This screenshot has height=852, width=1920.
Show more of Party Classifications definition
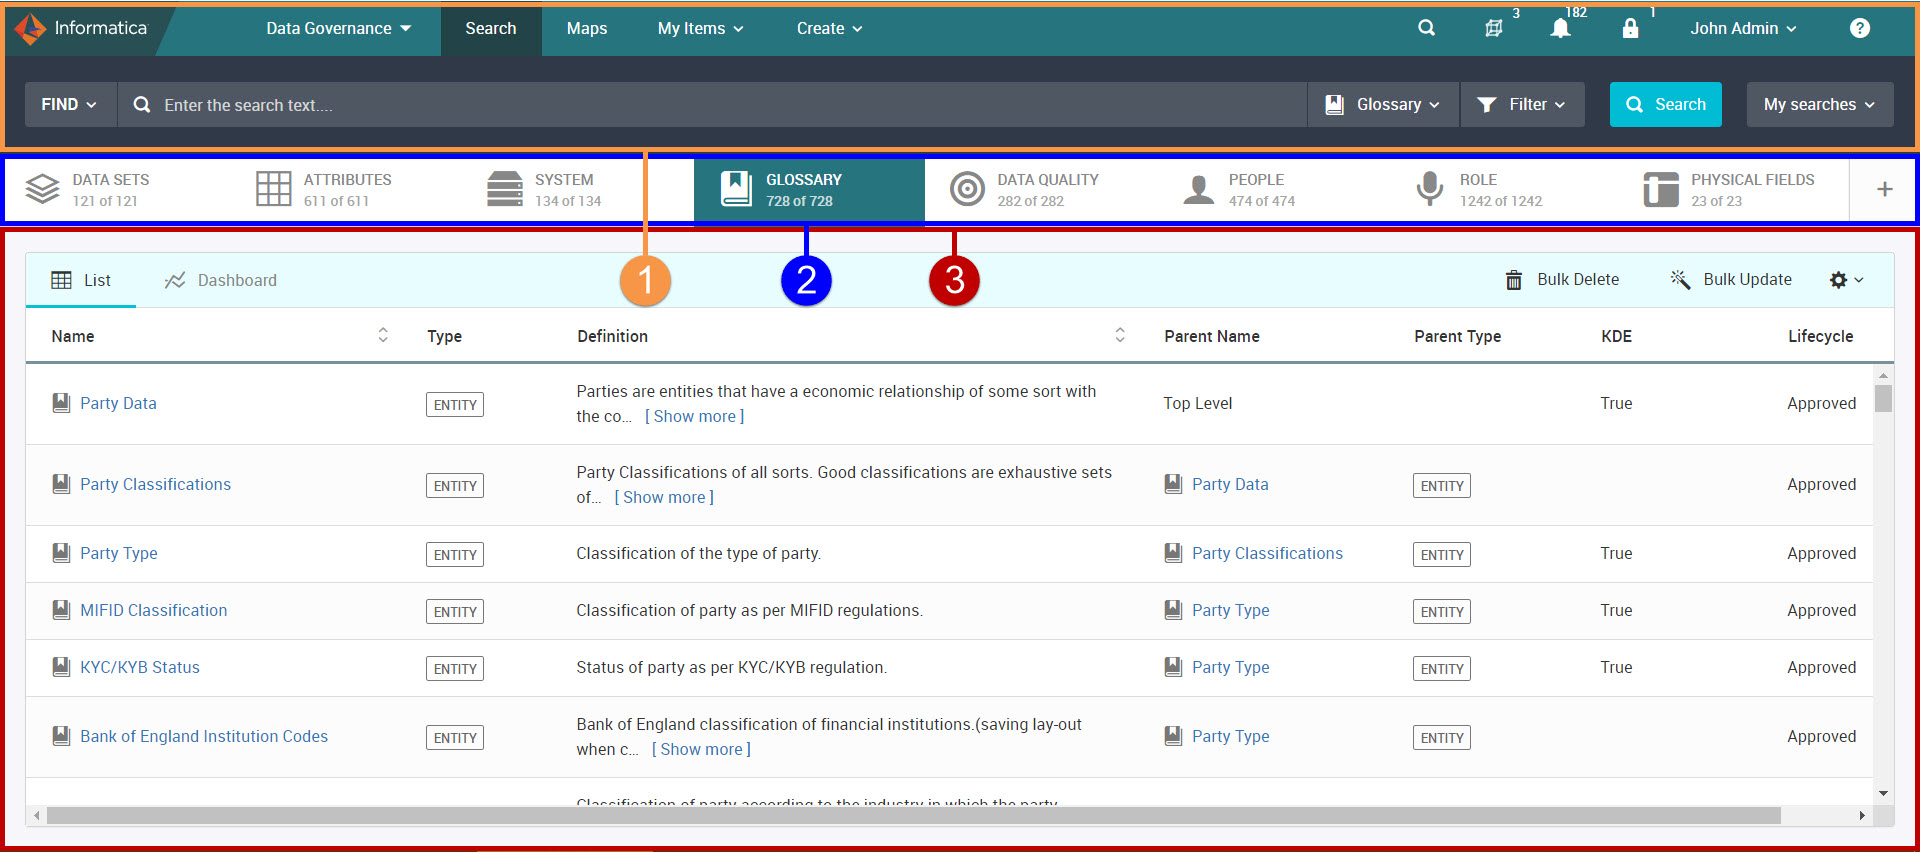pos(664,497)
